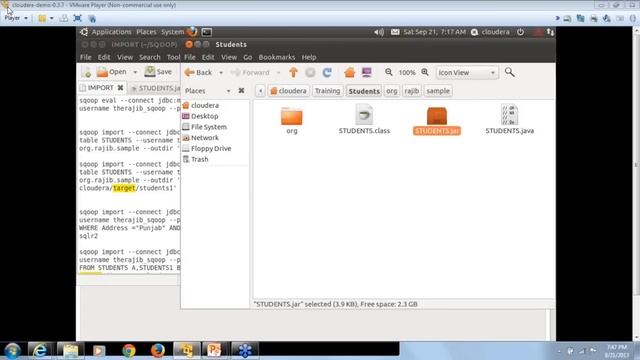
Task: Open the Computer location icon
Action: [x=367, y=73]
